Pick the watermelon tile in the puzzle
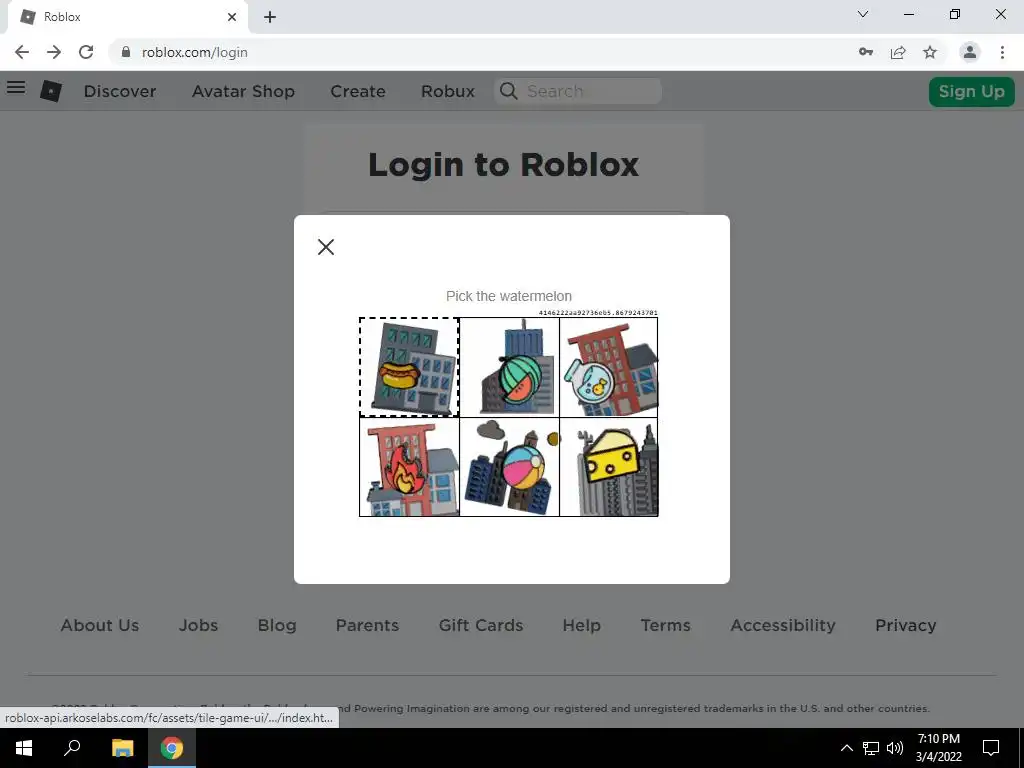Viewport: 1024px width, 768px height. pyautogui.click(x=509, y=367)
